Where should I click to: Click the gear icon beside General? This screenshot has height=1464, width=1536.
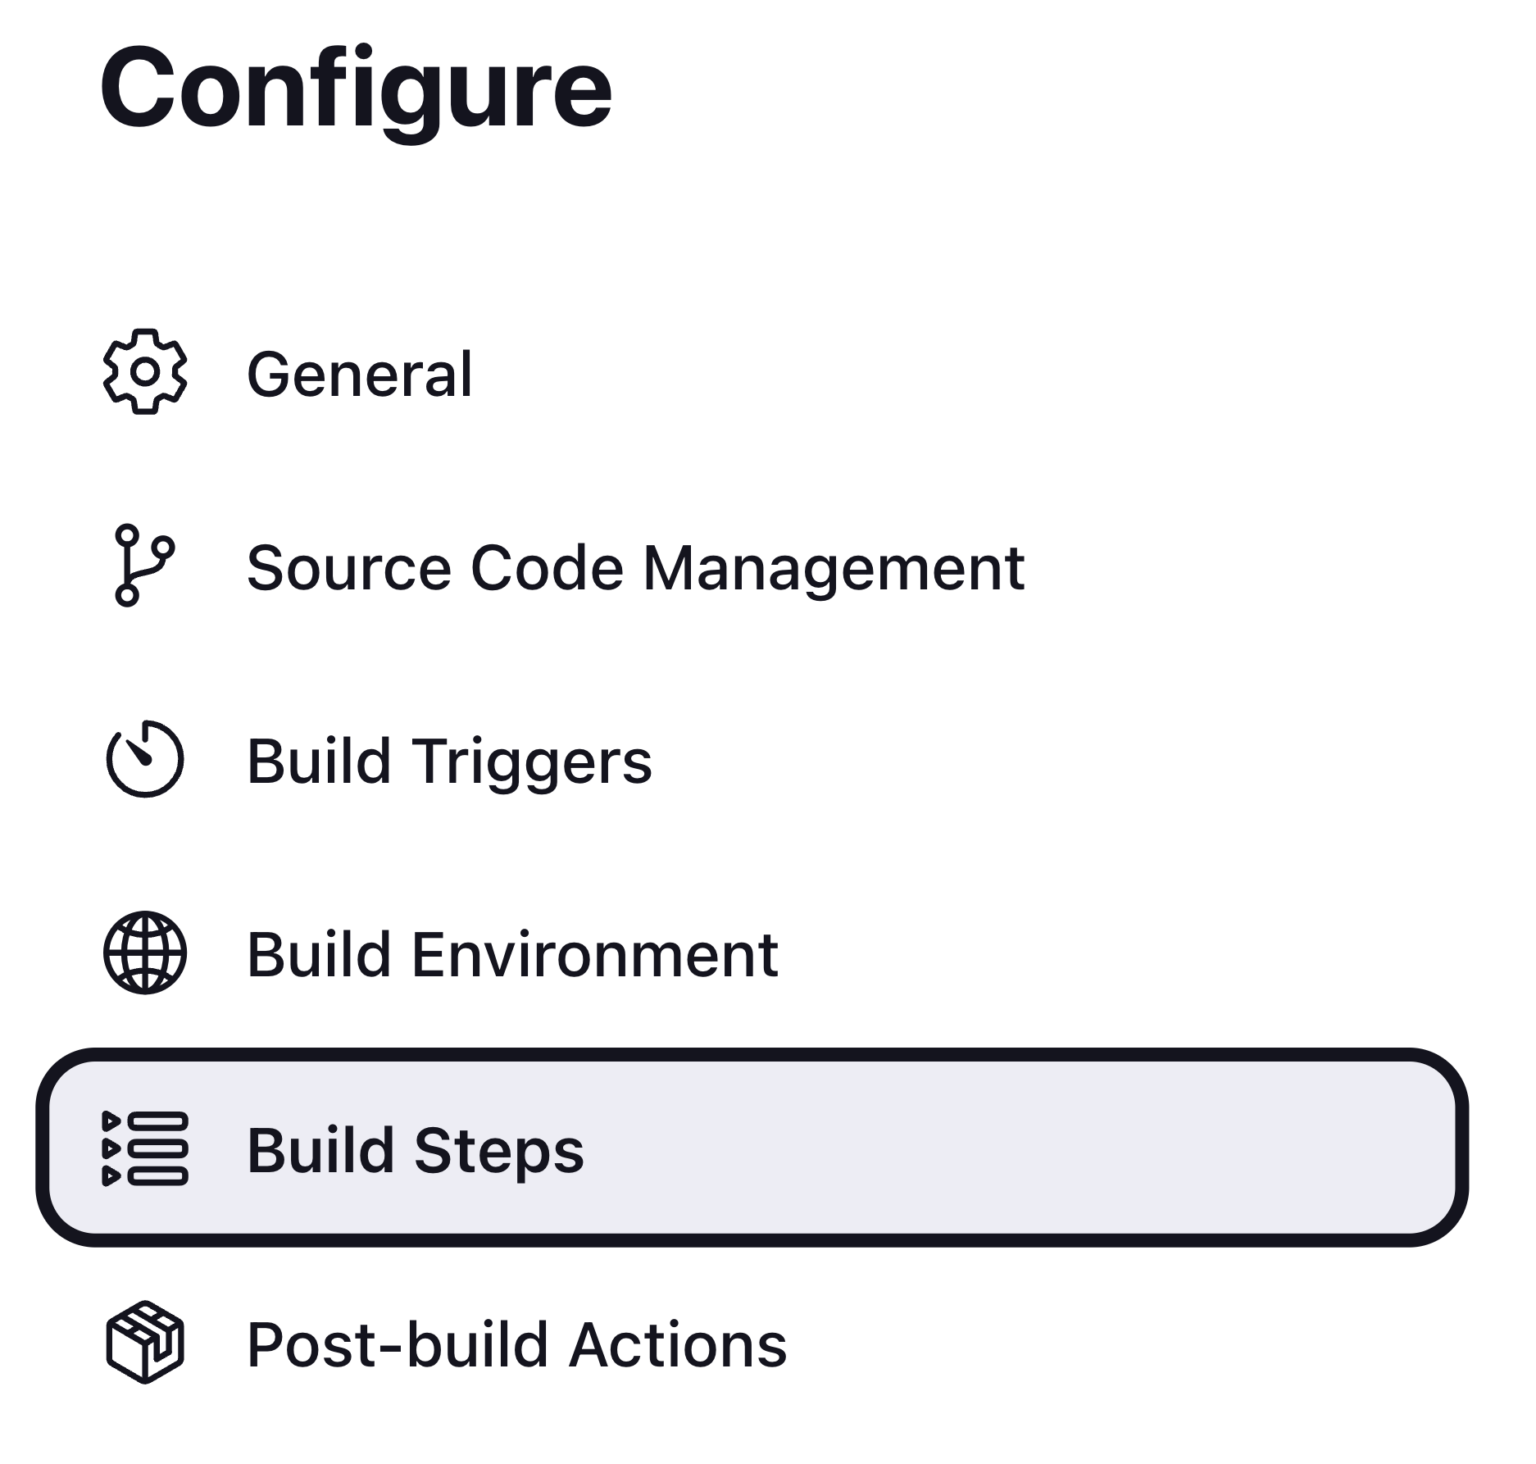tap(143, 373)
